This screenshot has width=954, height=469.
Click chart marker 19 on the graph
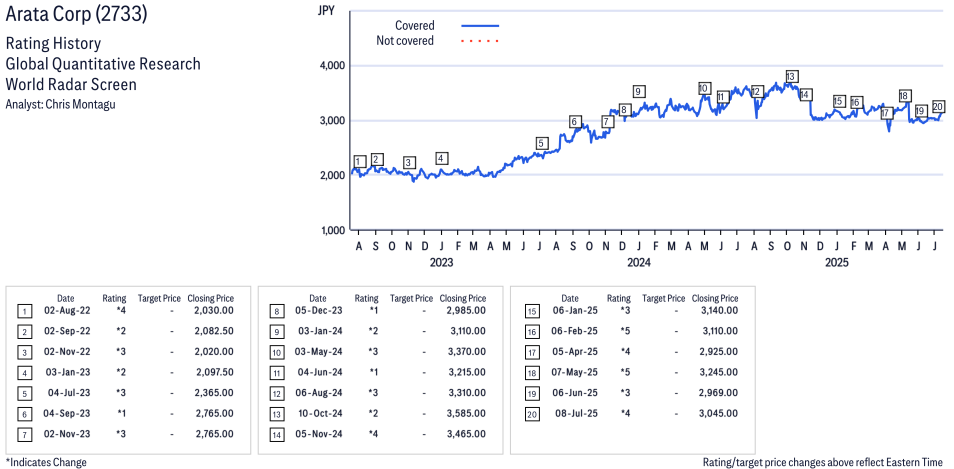921,110
